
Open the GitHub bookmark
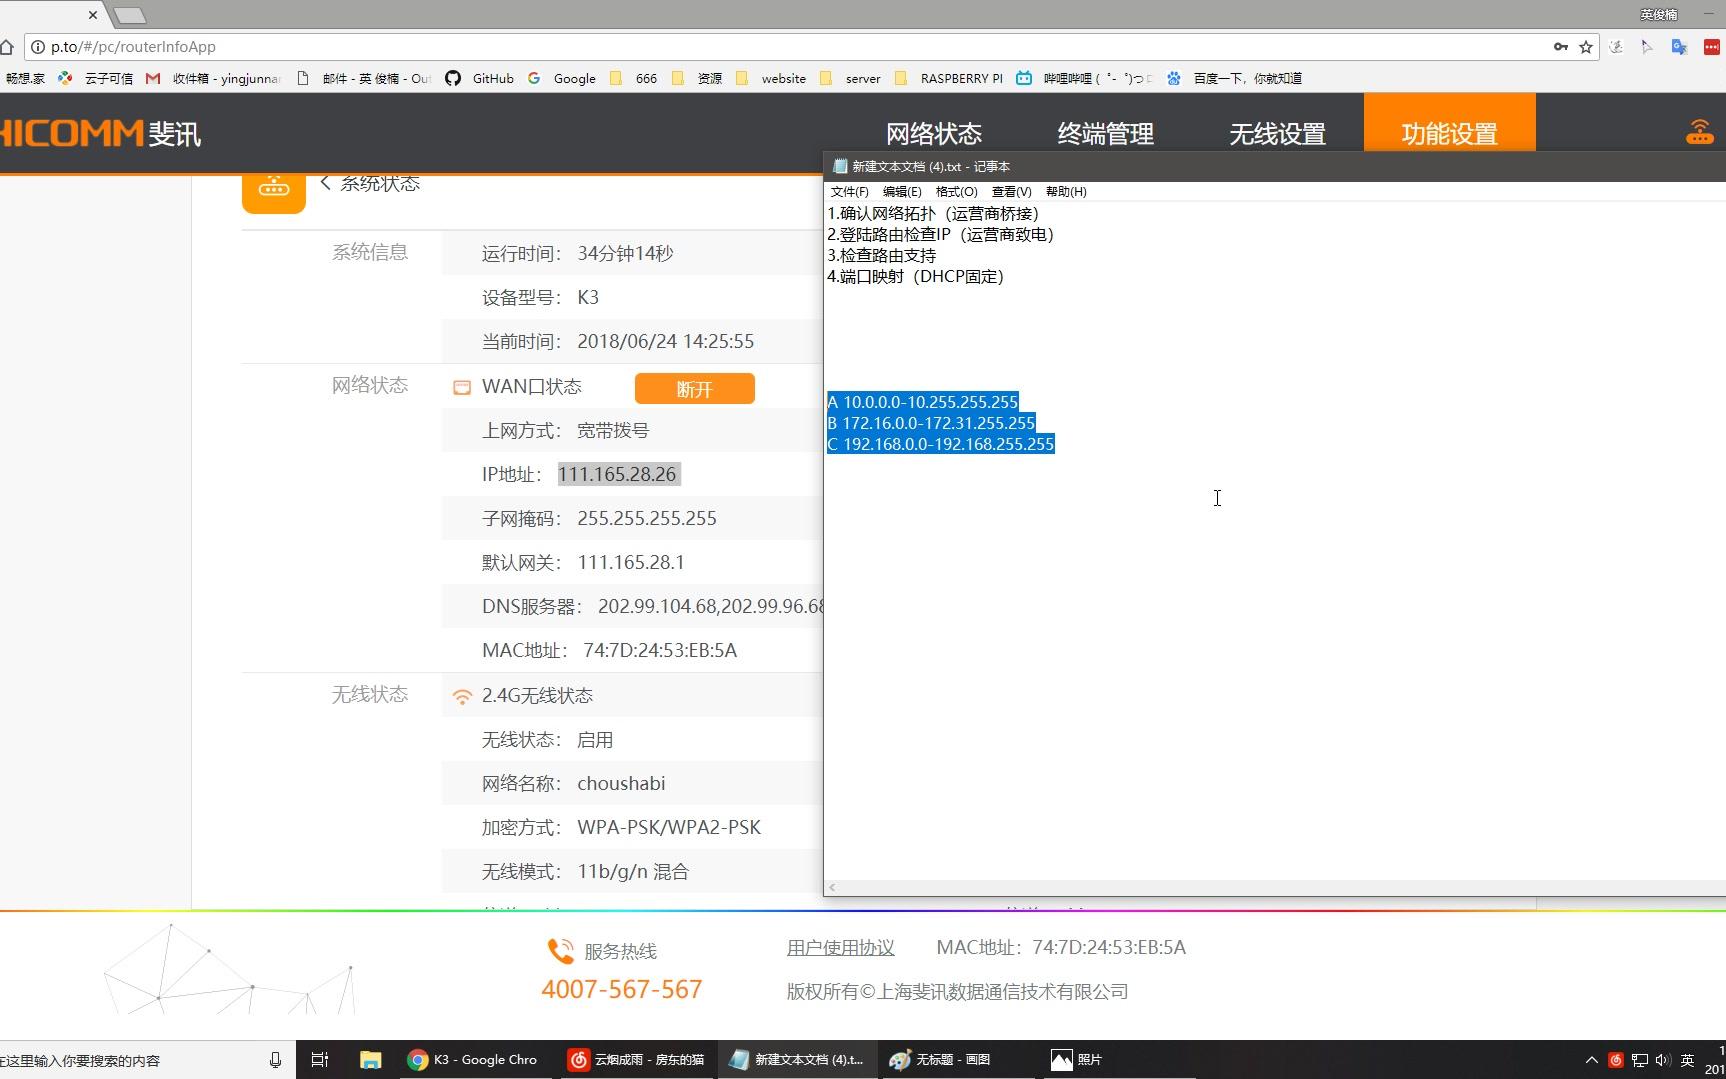[x=480, y=78]
